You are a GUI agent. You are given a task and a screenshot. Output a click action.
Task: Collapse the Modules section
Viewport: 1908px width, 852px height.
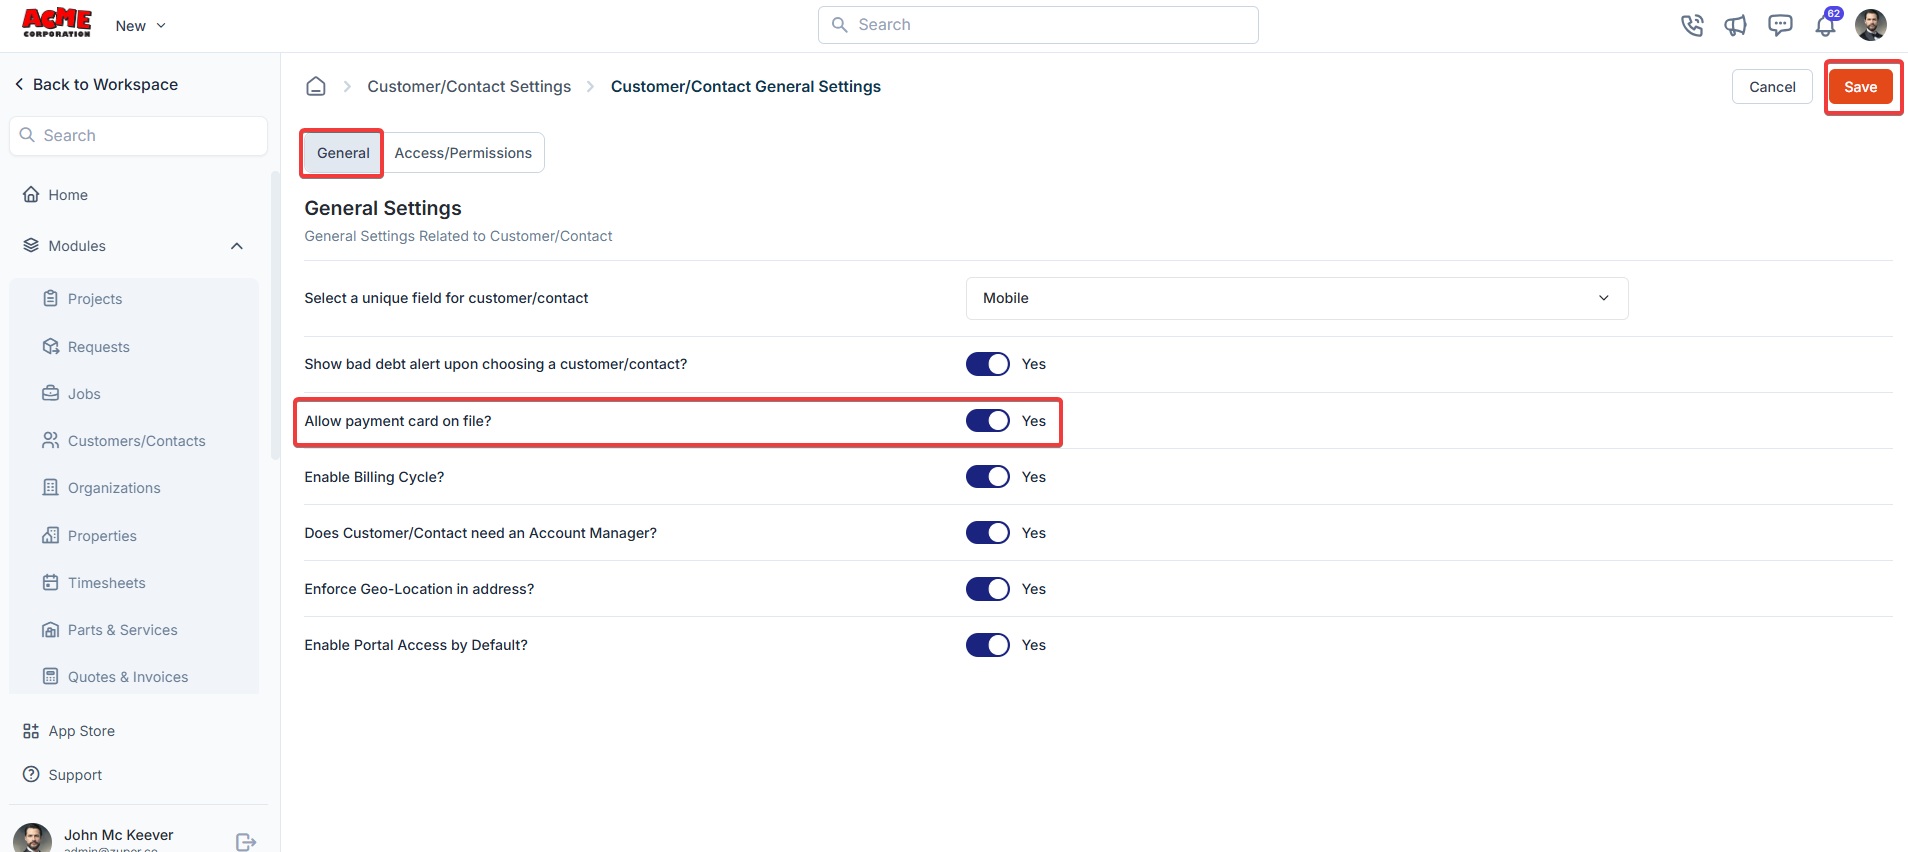pyautogui.click(x=237, y=246)
